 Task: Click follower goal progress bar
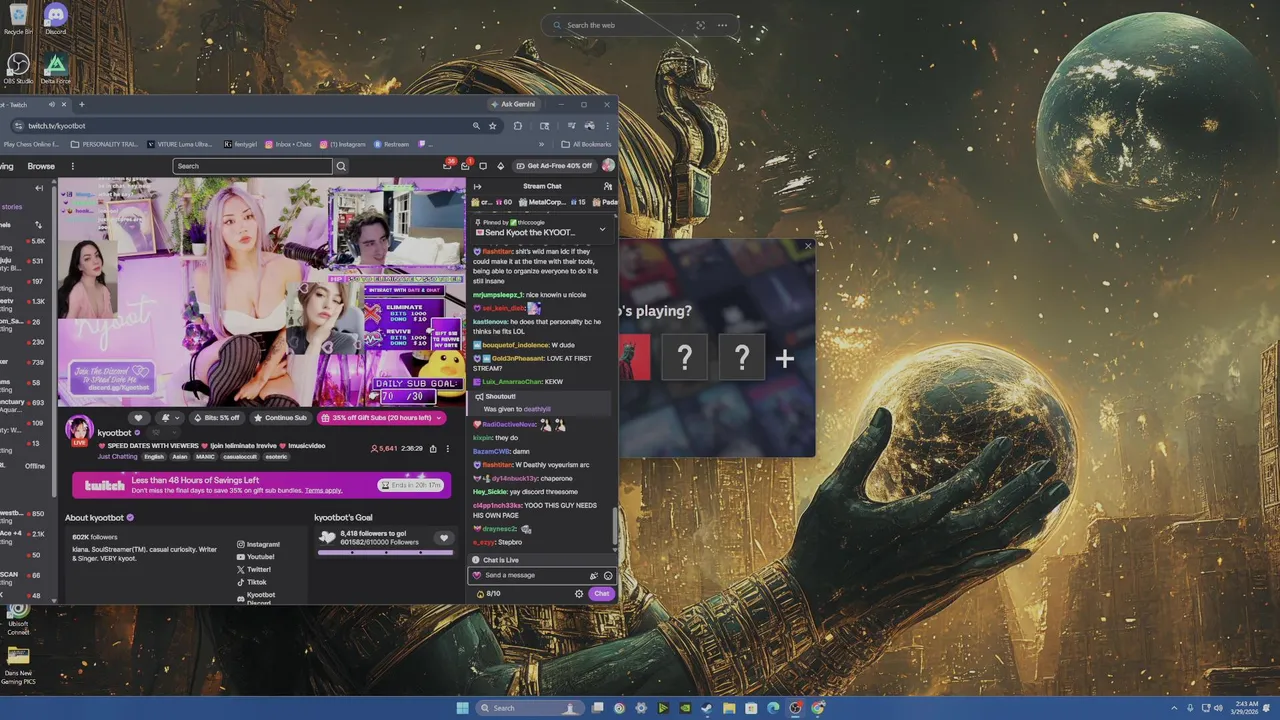(385, 552)
